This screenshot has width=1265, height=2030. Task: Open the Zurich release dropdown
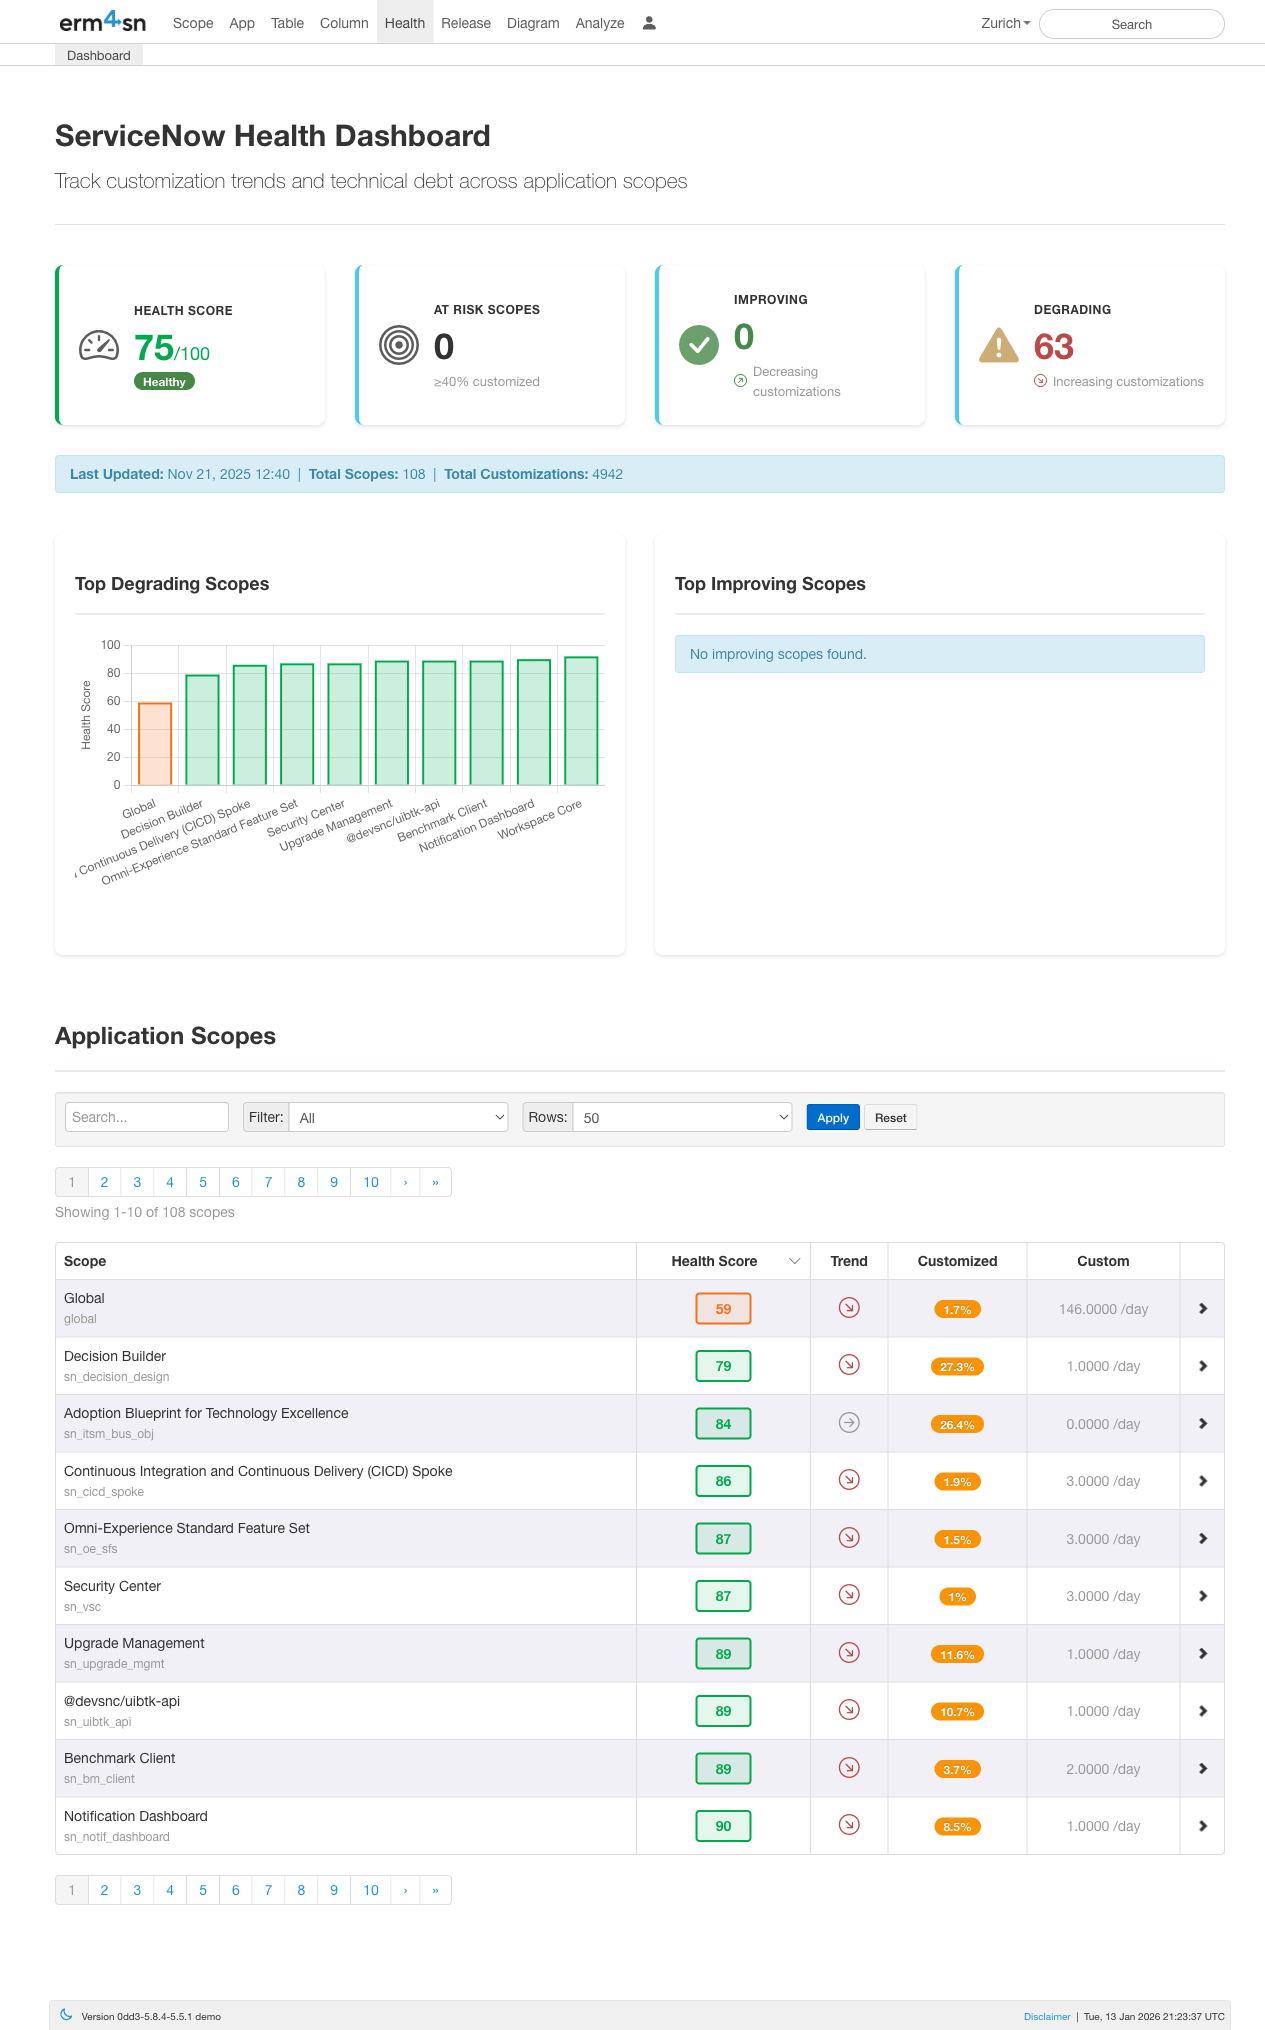(x=1005, y=23)
